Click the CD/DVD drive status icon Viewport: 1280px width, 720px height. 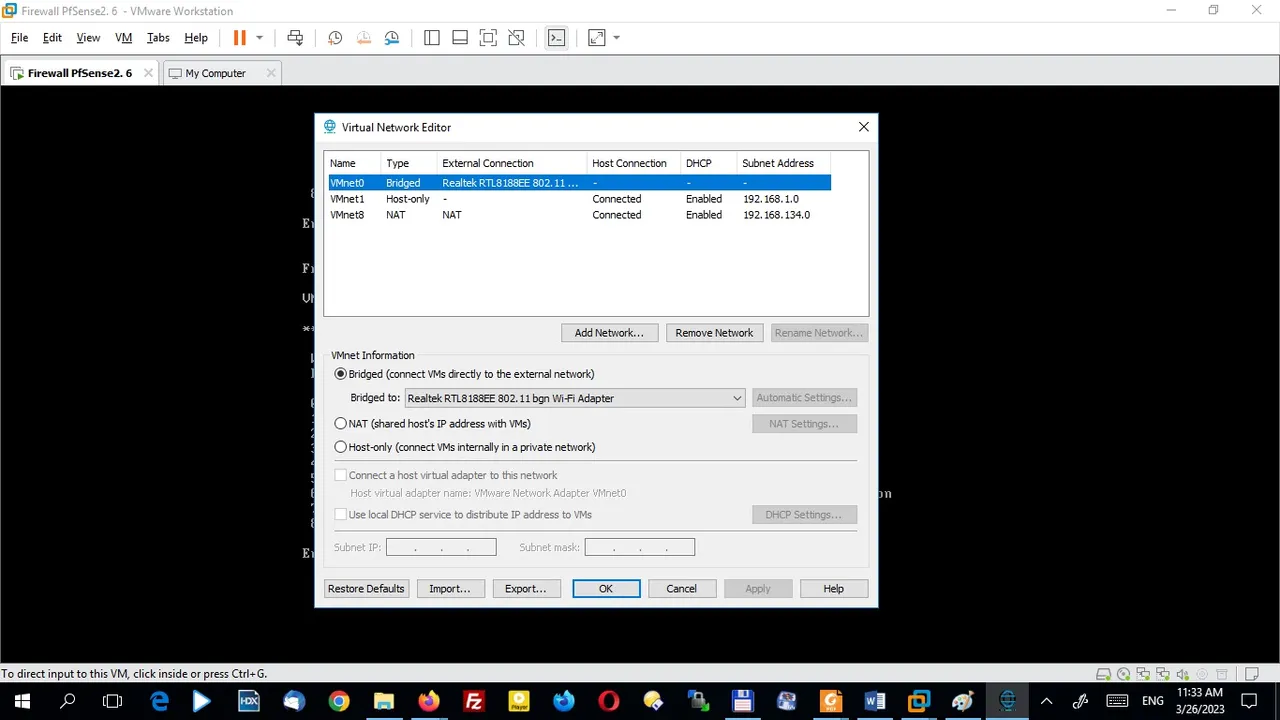tap(1124, 674)
